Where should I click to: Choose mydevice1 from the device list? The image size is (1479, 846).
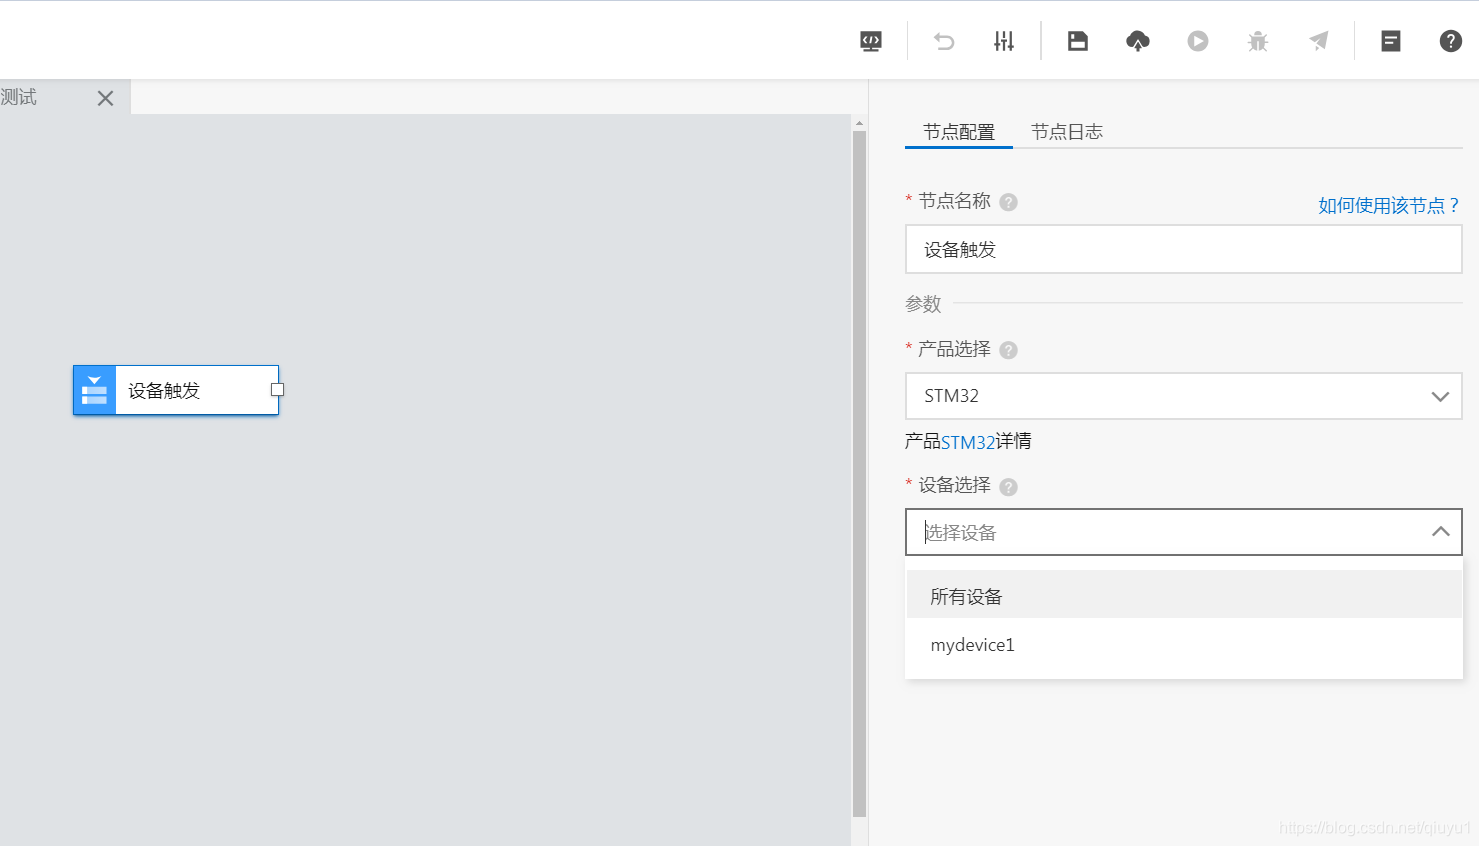[x=1184, y=645]
